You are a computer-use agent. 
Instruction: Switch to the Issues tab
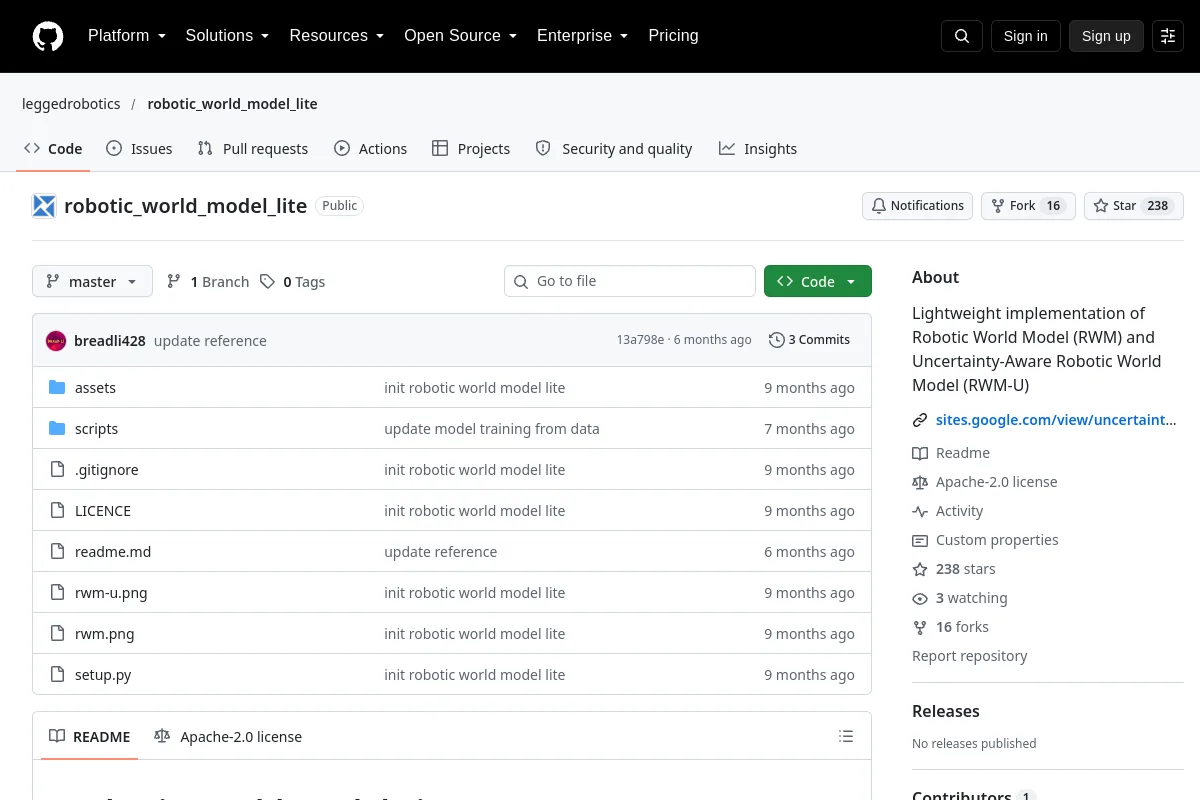[x=139, y=149]
